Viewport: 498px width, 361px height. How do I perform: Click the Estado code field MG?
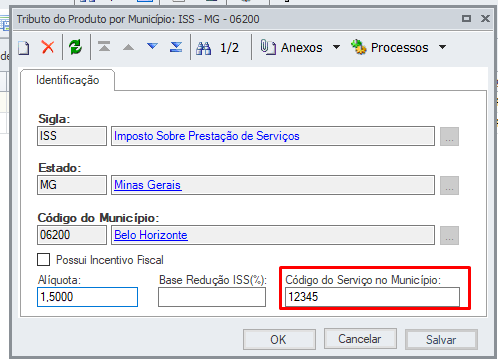tap(72, 185)
